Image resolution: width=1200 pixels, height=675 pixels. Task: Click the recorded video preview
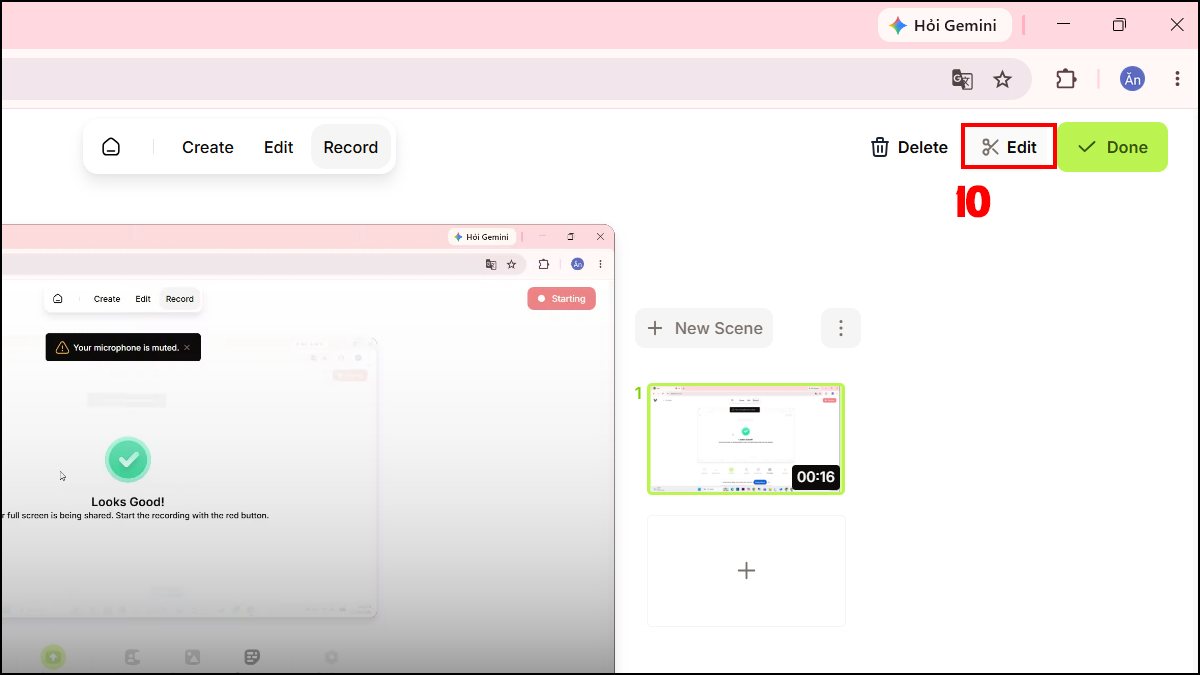[307, 448]
